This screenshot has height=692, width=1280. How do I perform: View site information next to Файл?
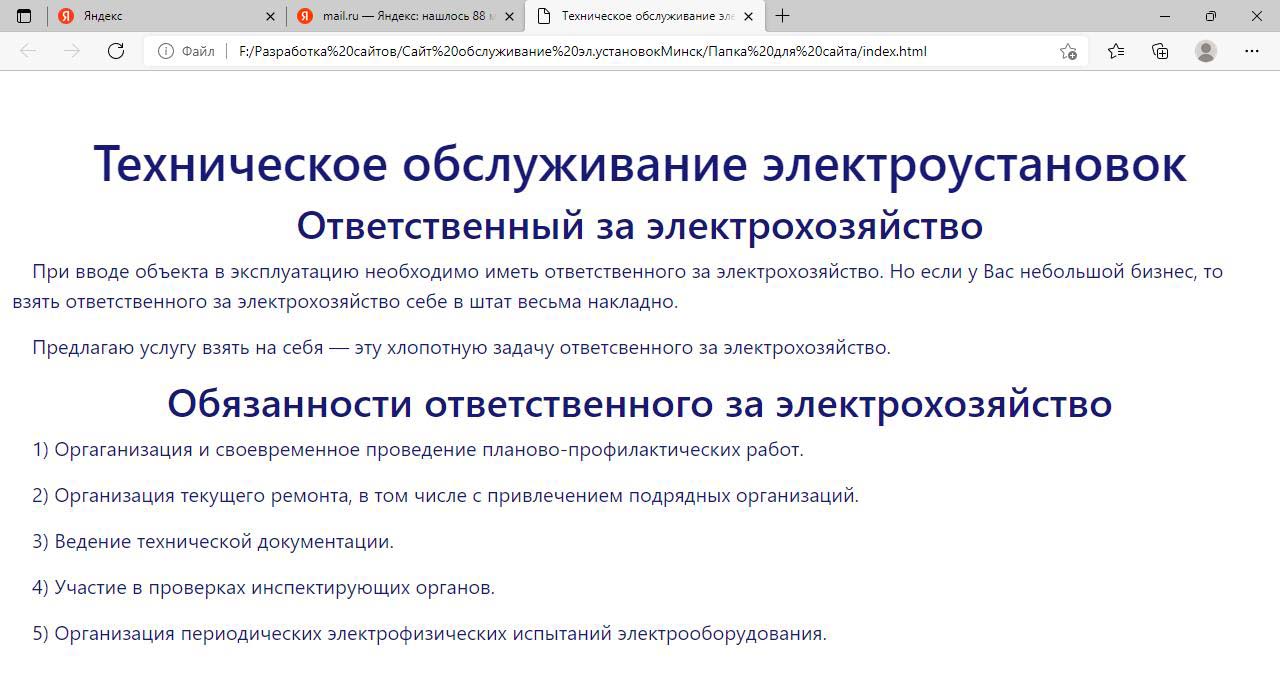click(x=166, y=51)
